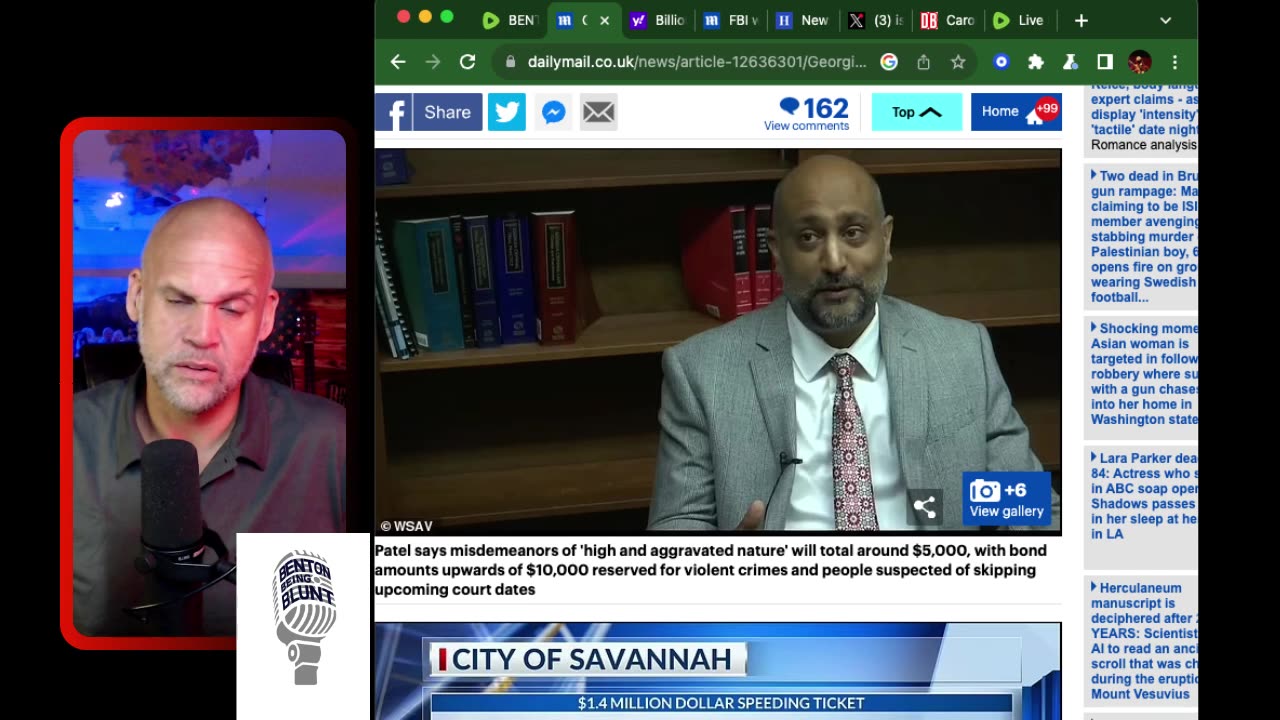Click the macOS green maximize button

coord(447,17)
